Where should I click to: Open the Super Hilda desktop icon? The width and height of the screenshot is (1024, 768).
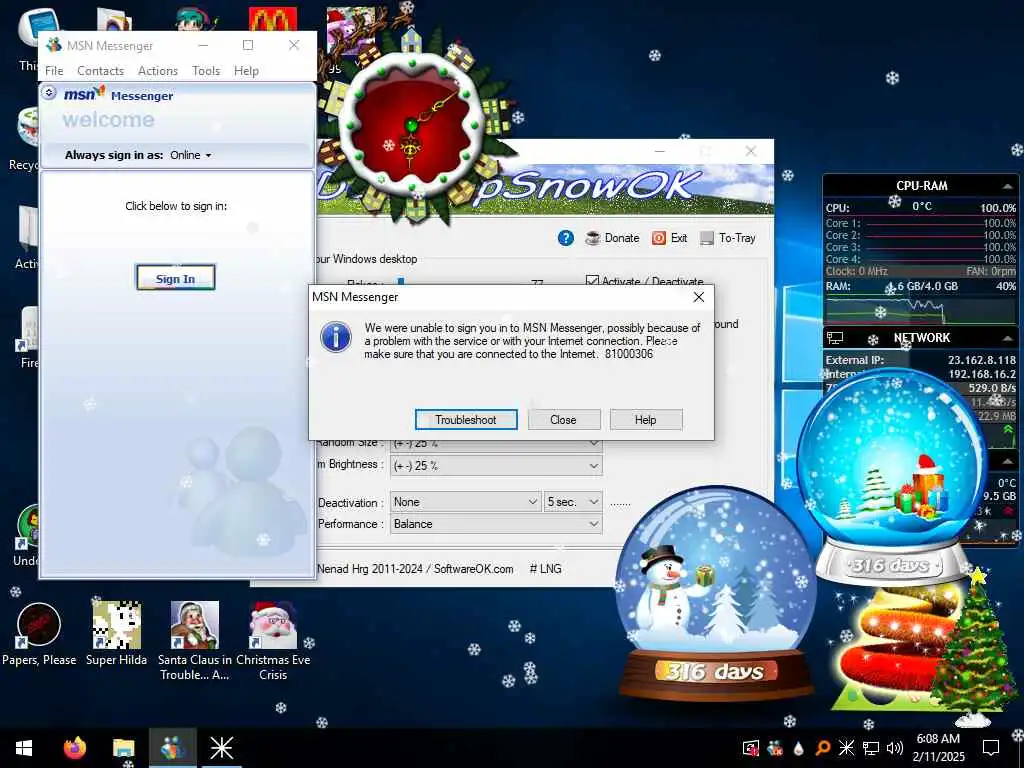[116, 633]
